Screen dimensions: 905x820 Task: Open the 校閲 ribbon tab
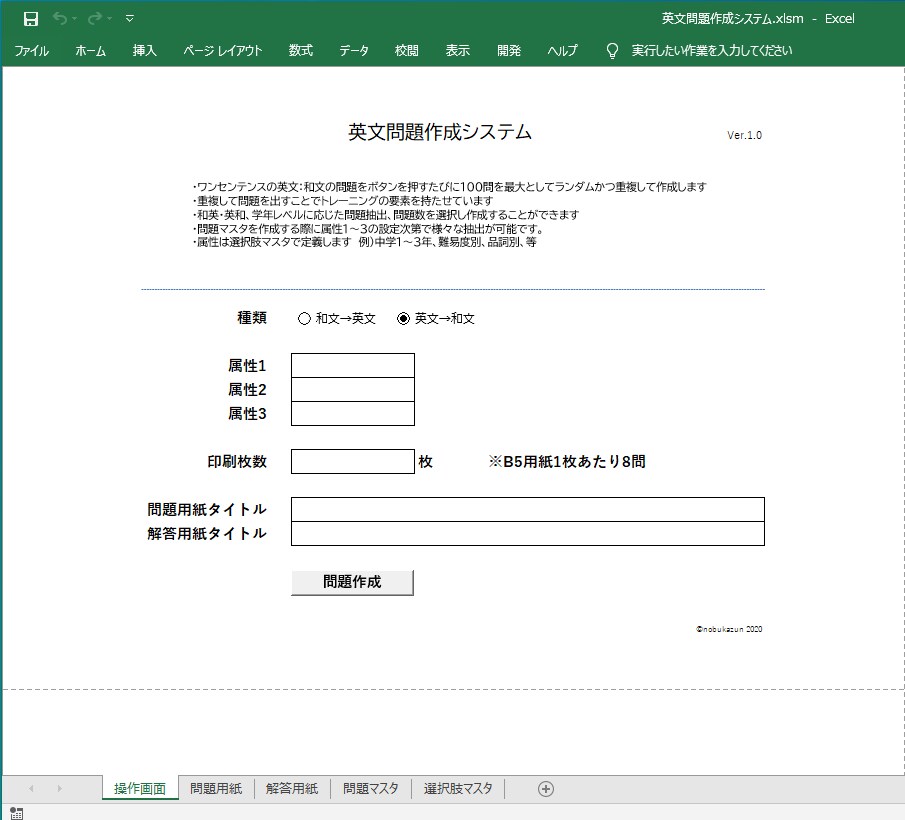coord(406,51)
